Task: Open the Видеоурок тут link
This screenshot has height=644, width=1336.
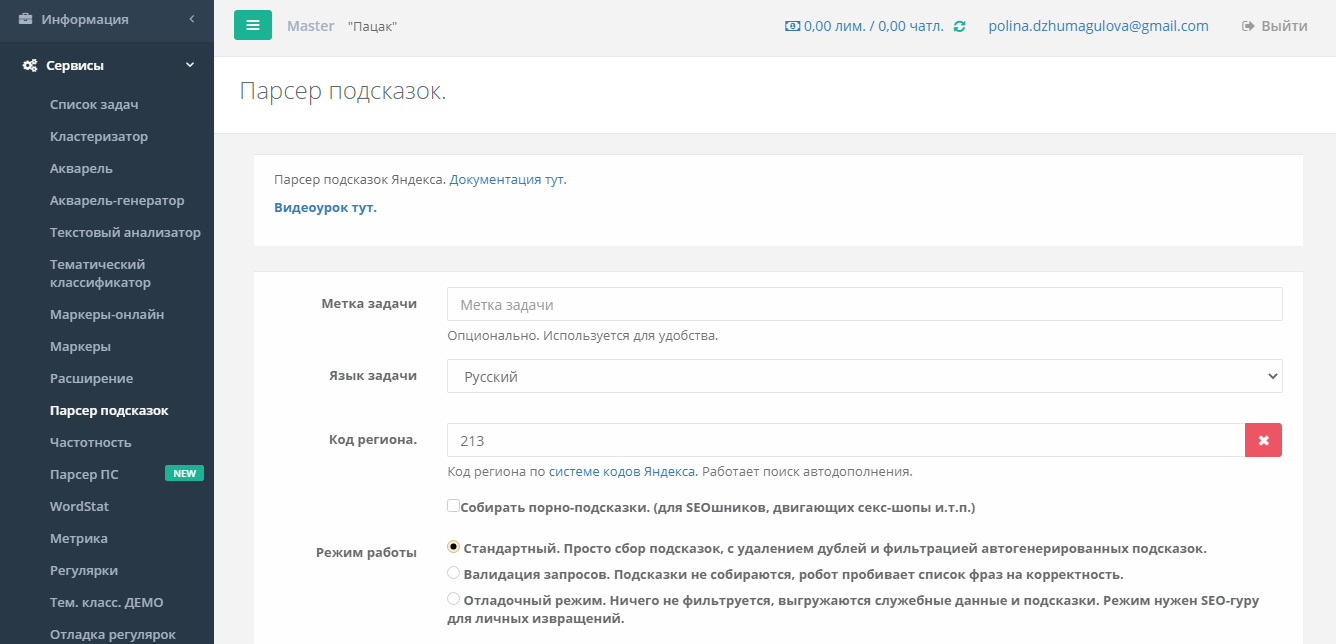Action: [x=325, y=208]
